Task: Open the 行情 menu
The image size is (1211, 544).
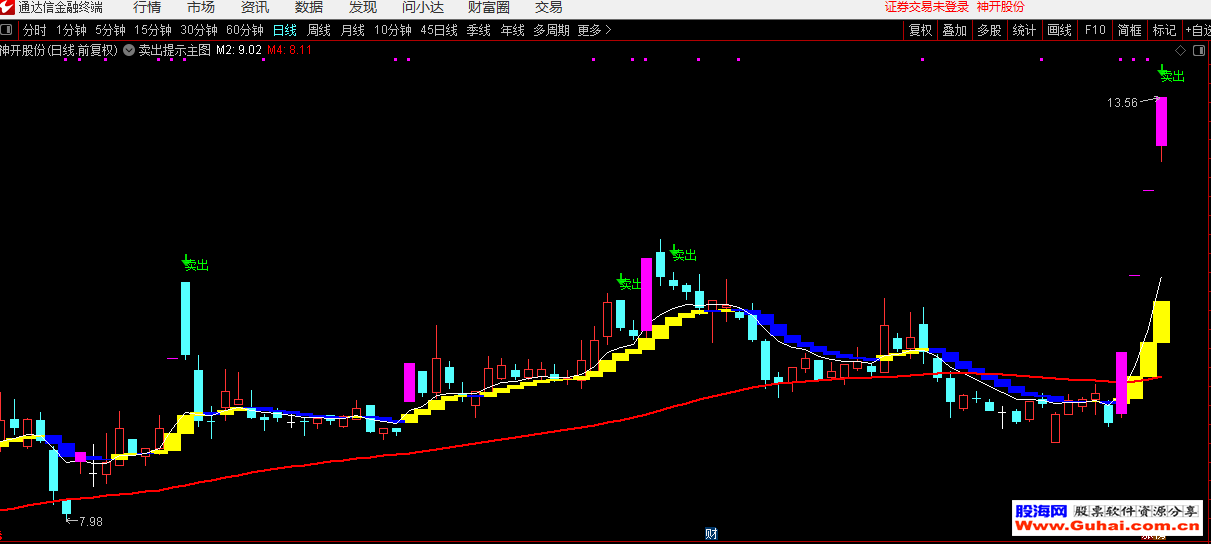Action: 147,8
